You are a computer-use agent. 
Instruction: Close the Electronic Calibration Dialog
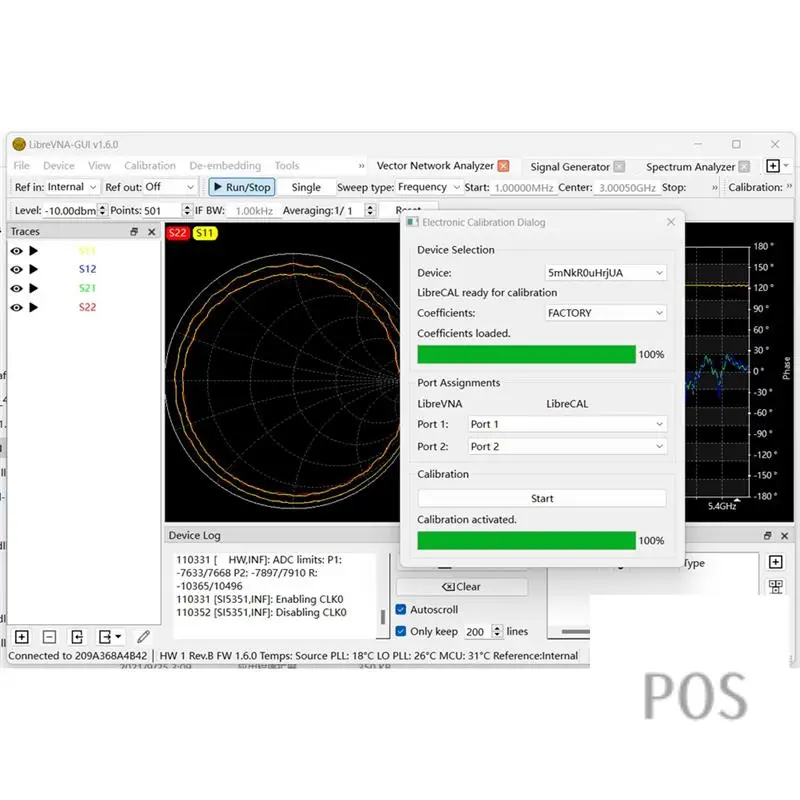tap(671, 221)
